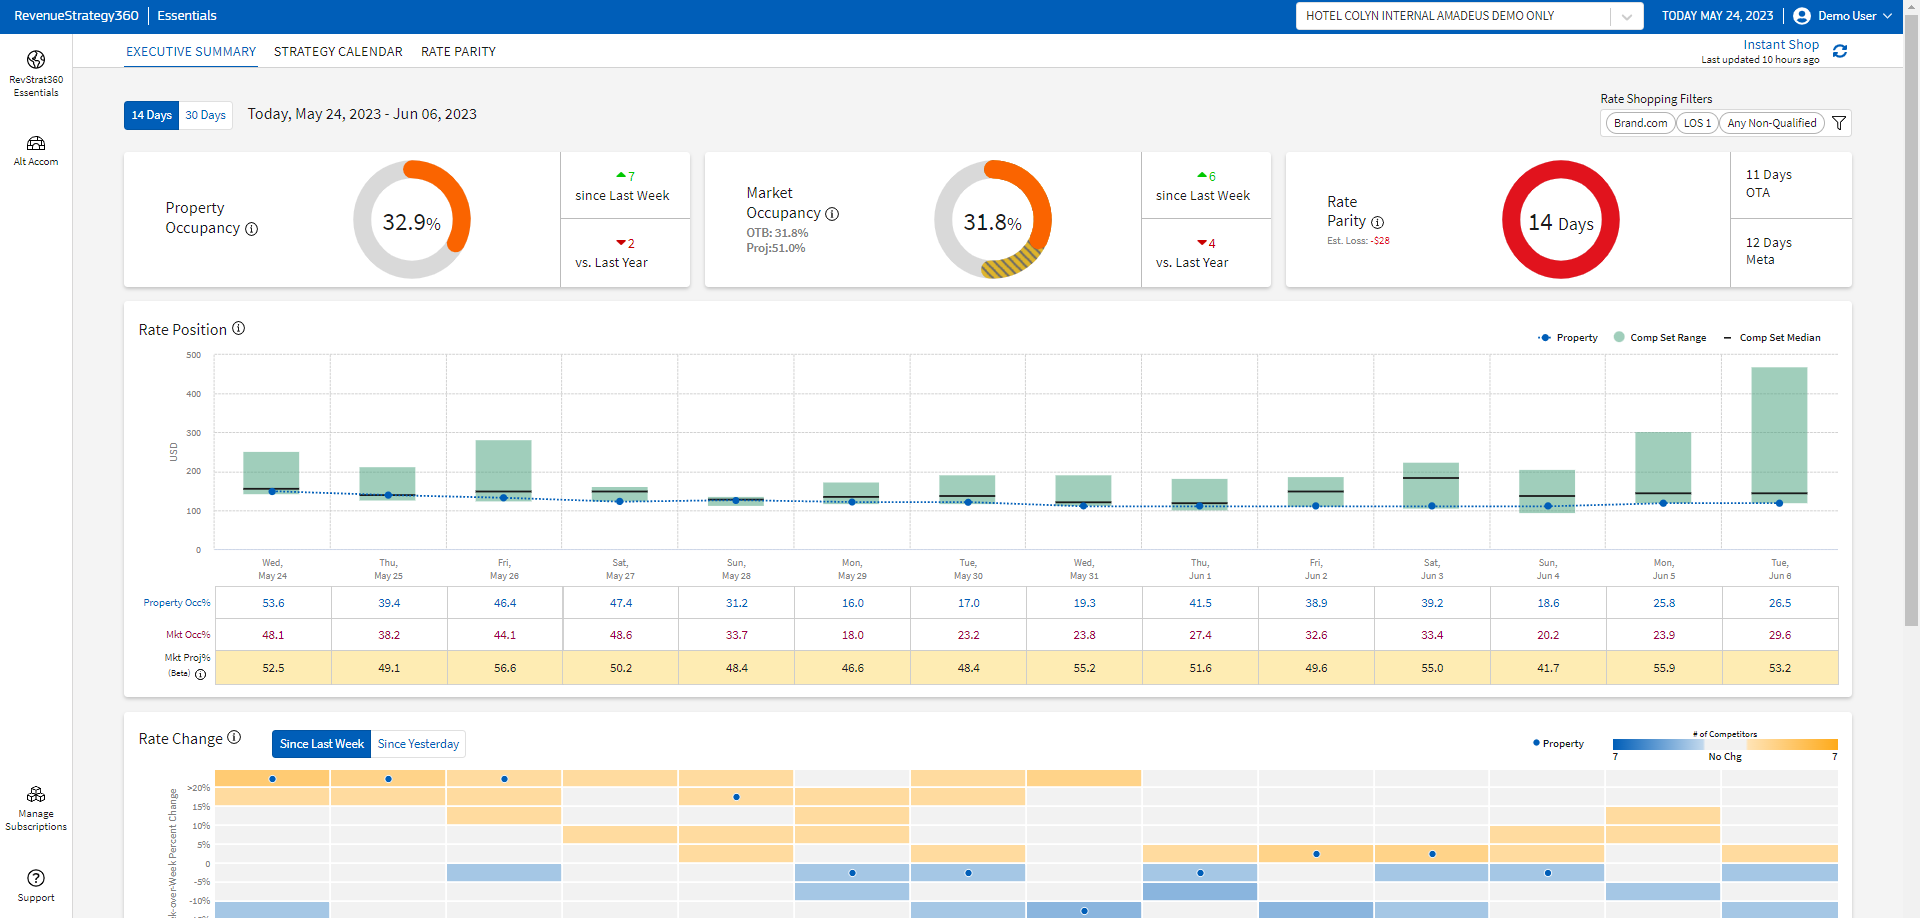
Task: Open RevStrat360 Essentials sidebar icon
Action: (x=36, y=61)
